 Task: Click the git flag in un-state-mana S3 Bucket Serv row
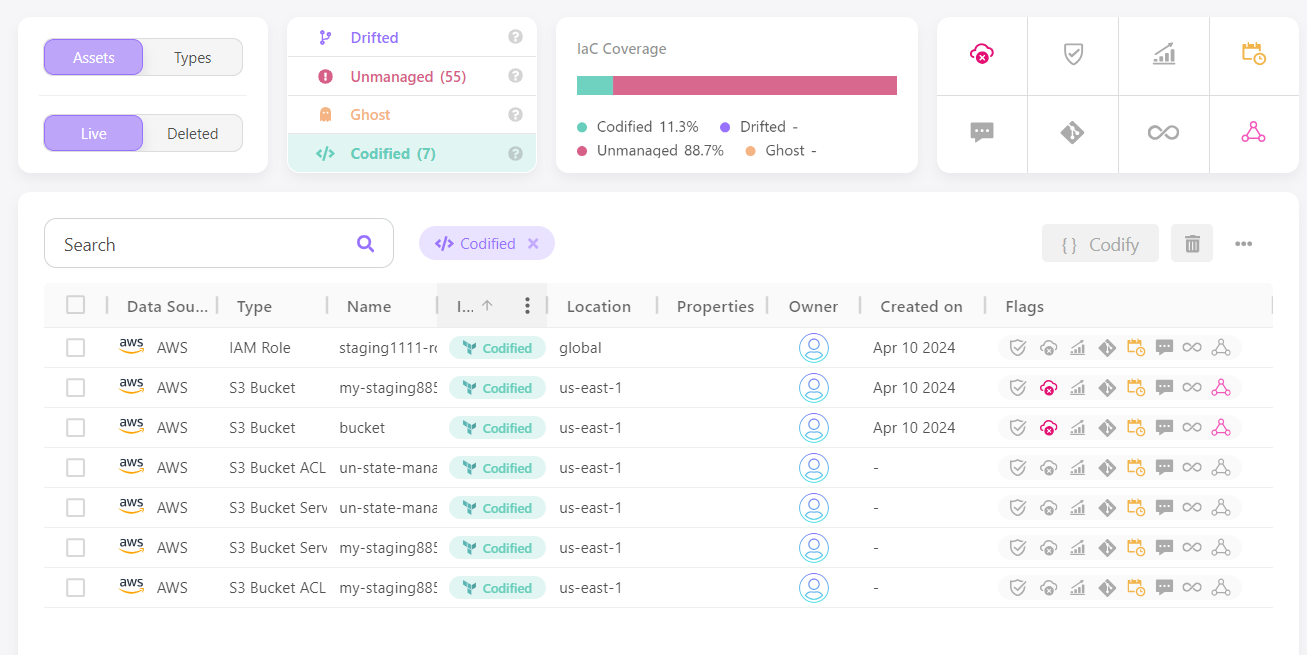[1107, 508]
